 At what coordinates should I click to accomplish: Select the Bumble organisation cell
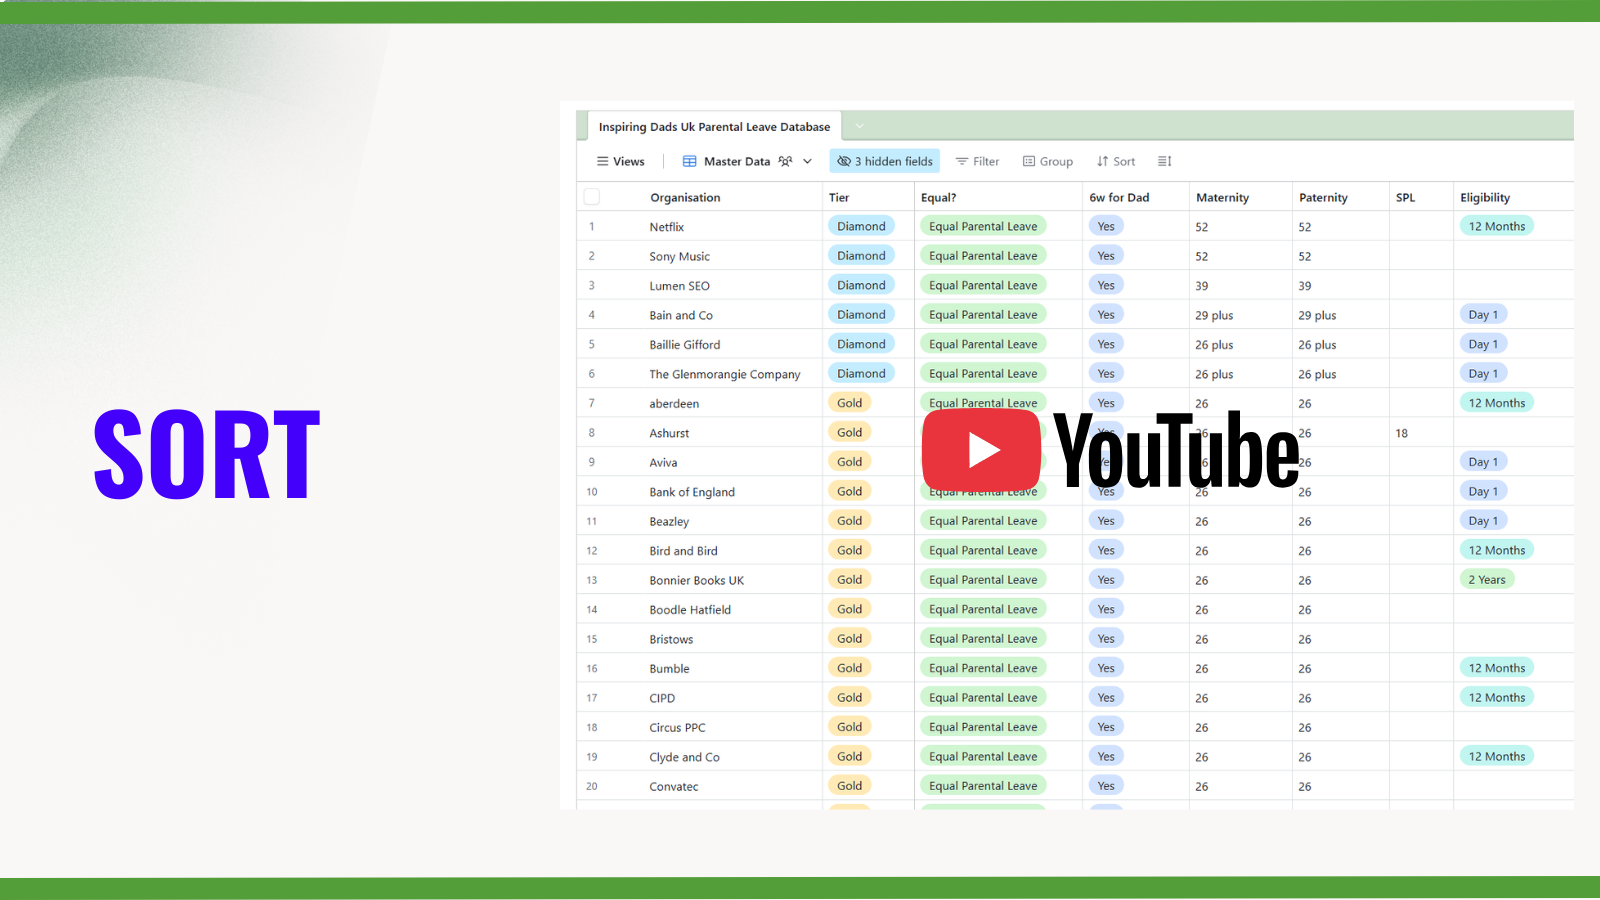tap(669, 669)
